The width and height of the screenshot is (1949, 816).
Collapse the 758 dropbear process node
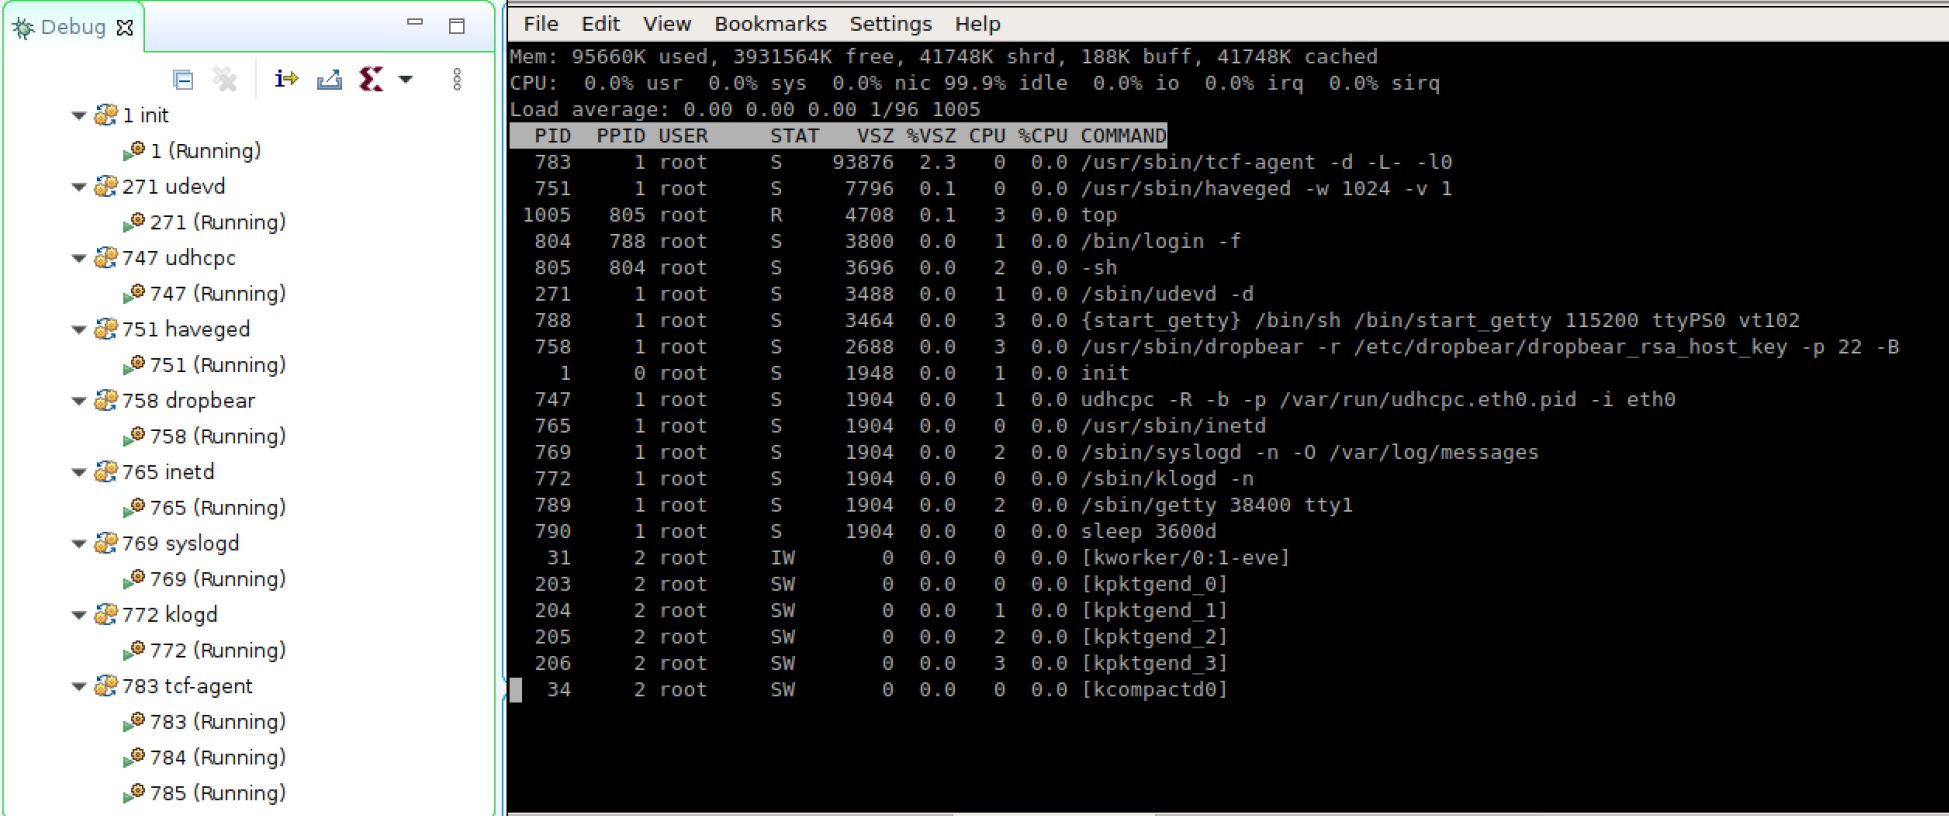[x=79, y=401]
